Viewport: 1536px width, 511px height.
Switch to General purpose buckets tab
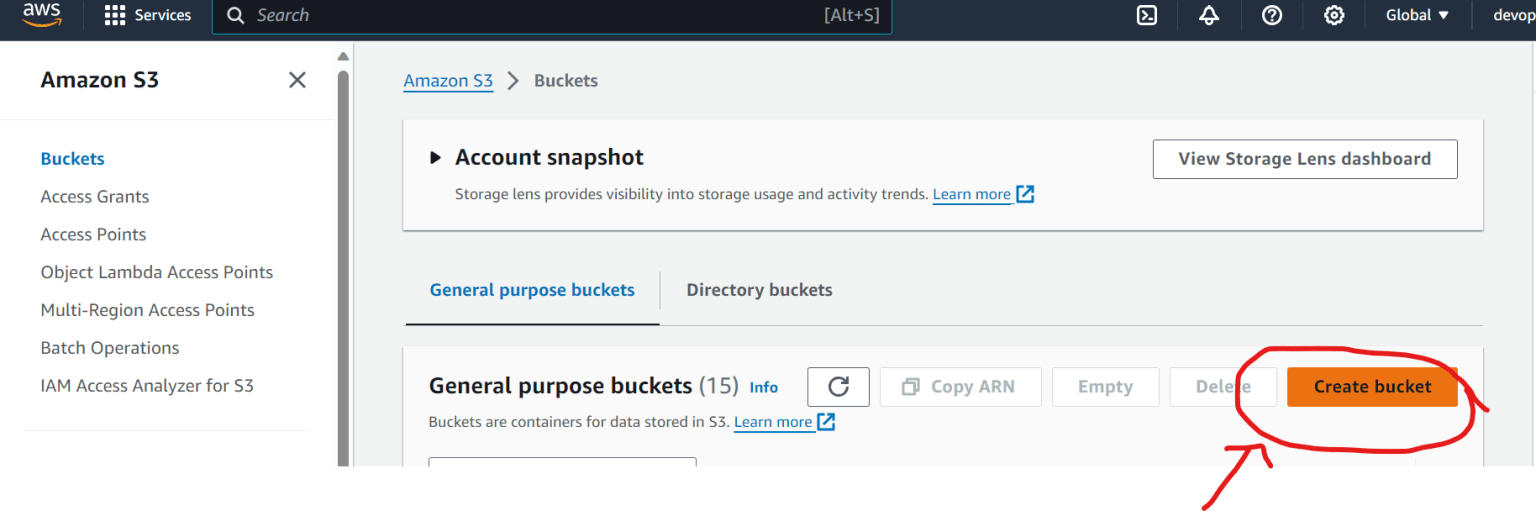click(532, 290)
